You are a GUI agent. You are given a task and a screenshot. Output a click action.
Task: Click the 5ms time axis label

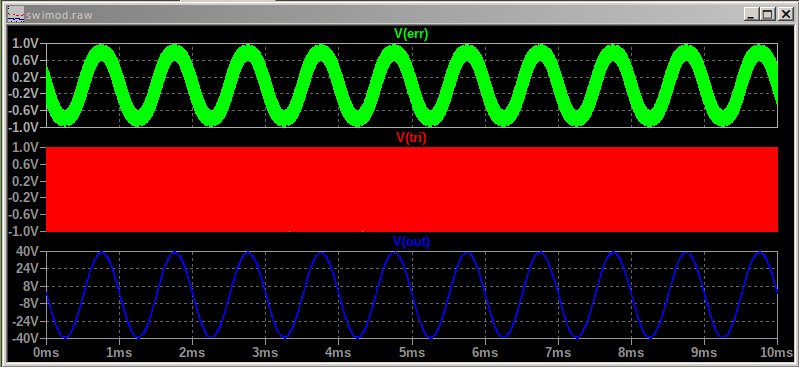point(412,353)
